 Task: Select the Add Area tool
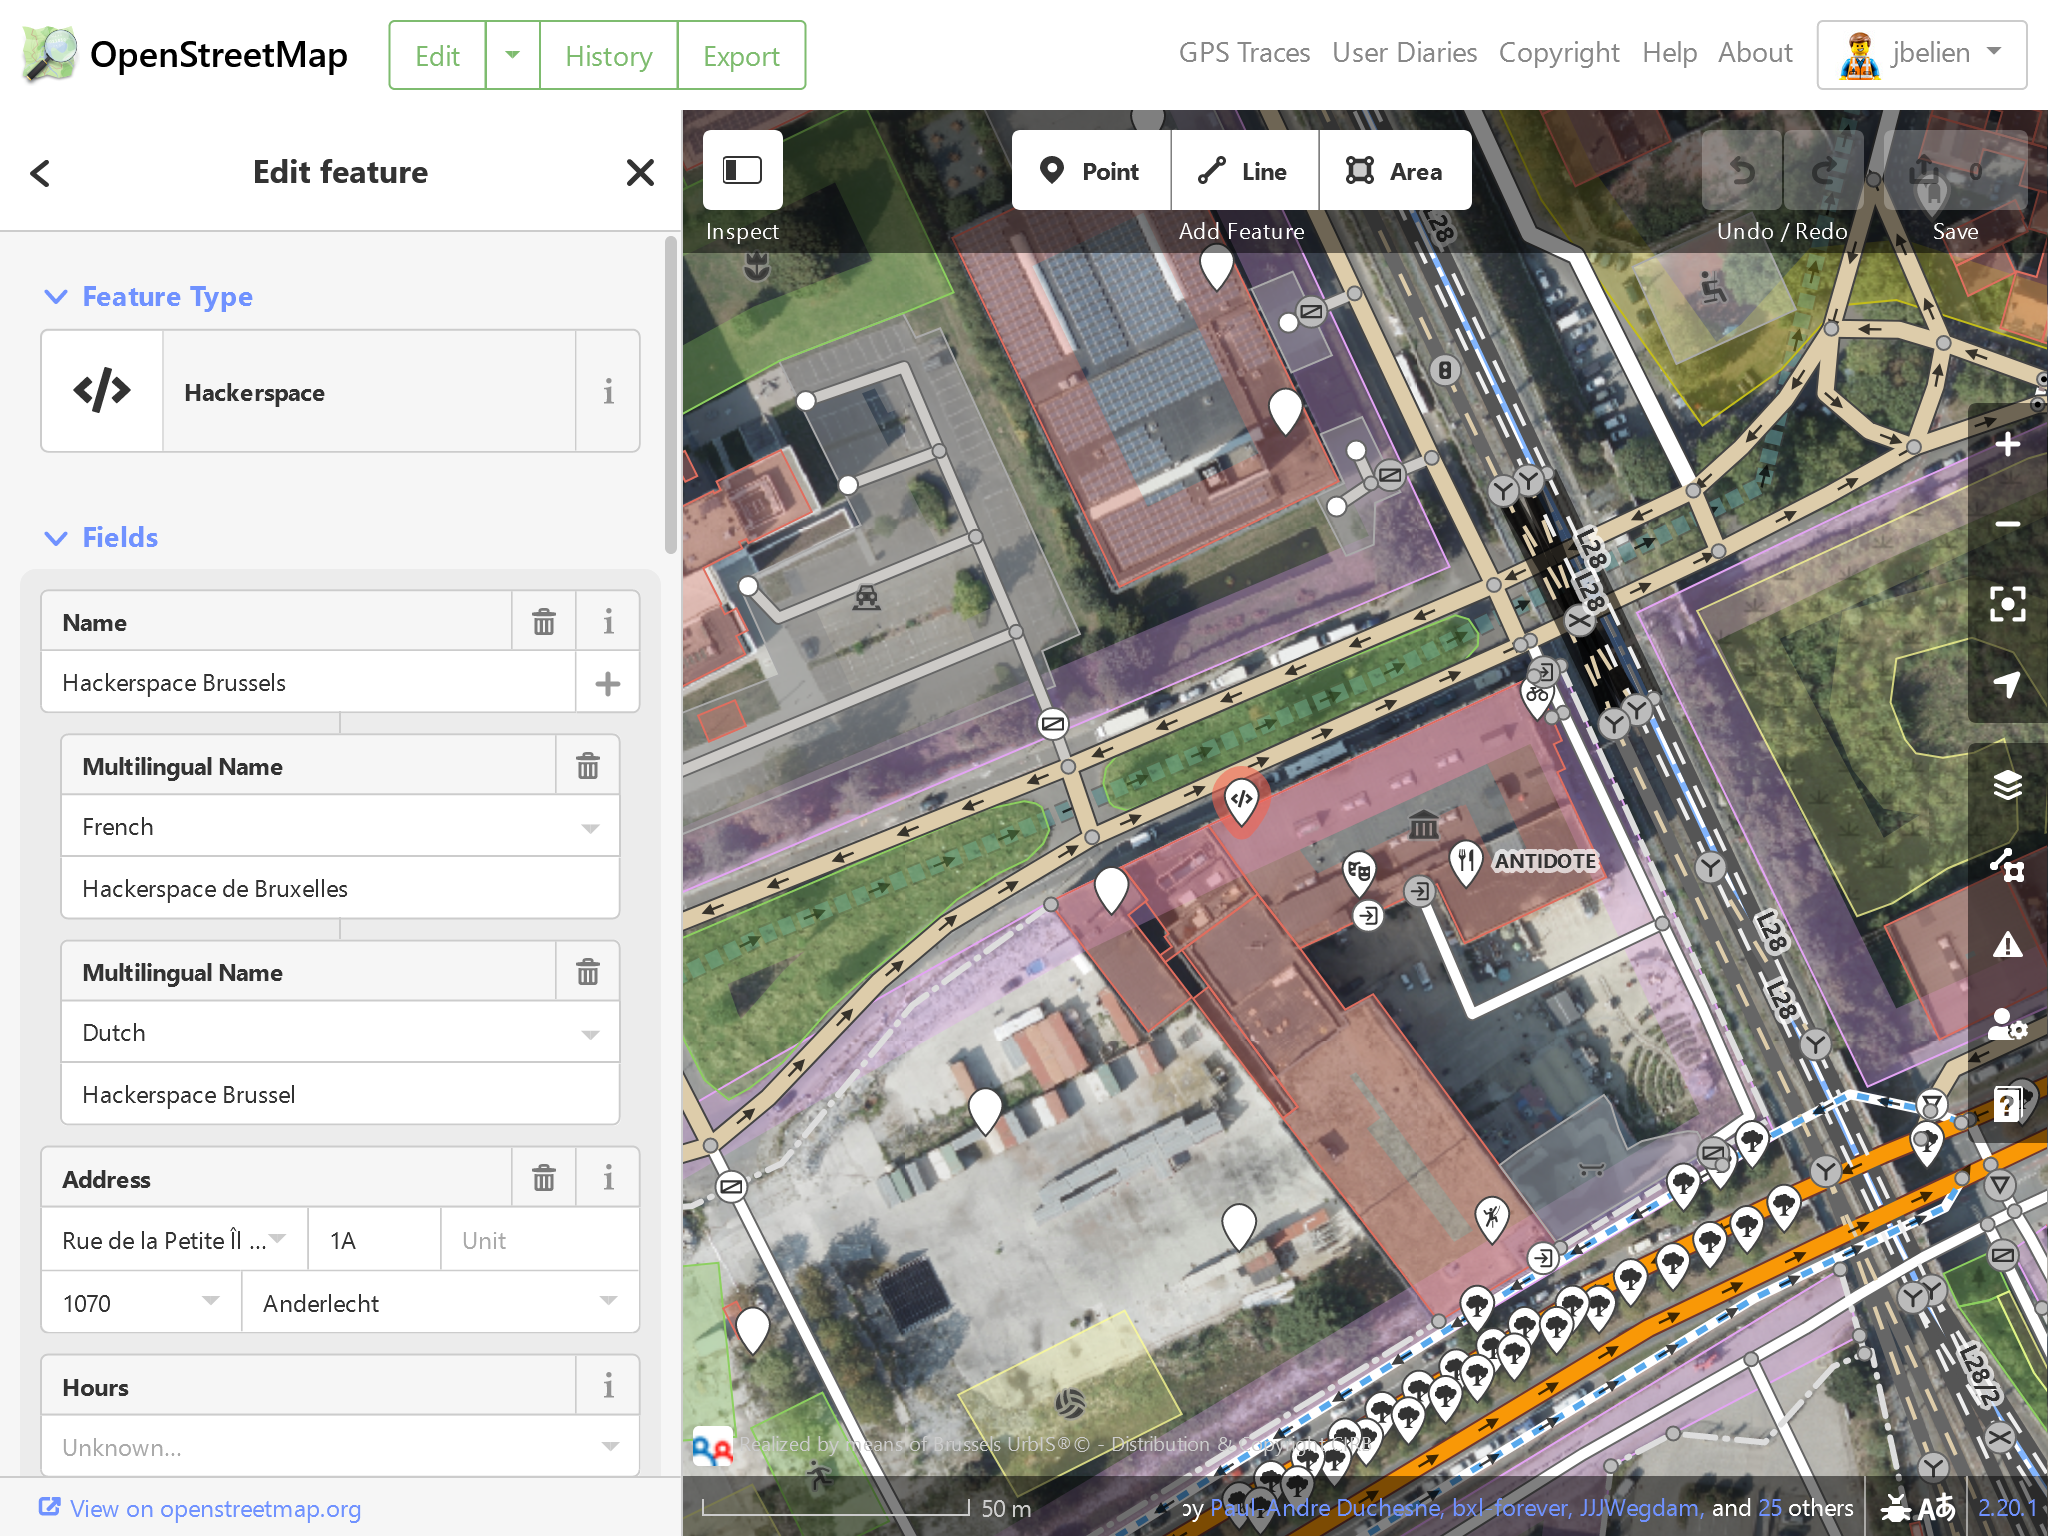click(1395, 171)
